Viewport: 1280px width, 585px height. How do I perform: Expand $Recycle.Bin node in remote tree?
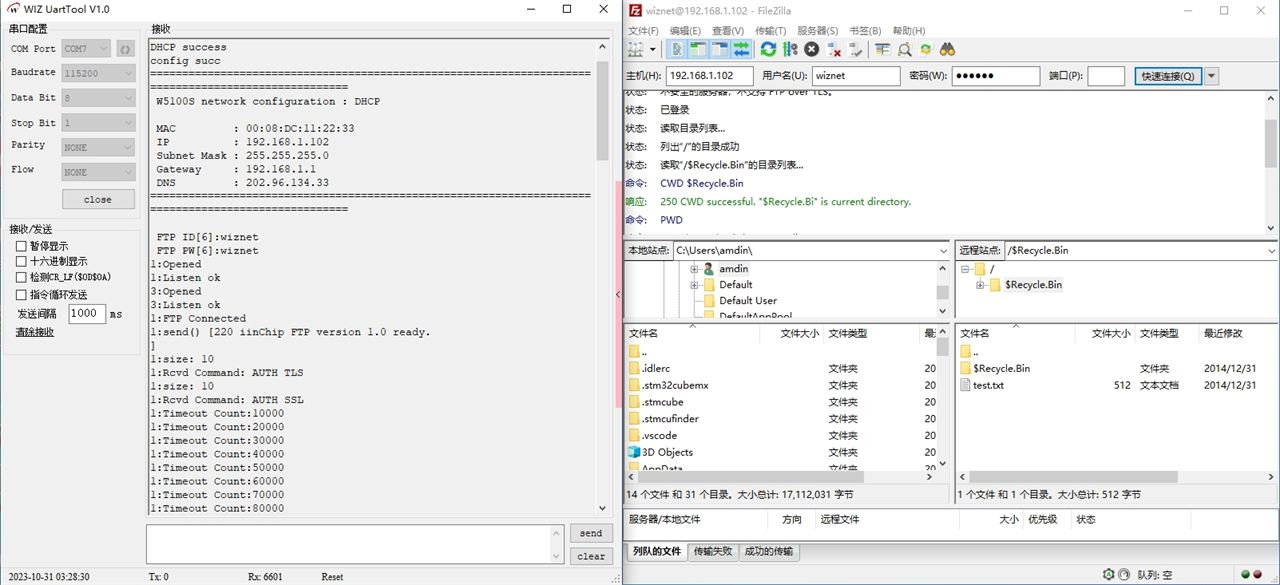[x=981, y=285]
